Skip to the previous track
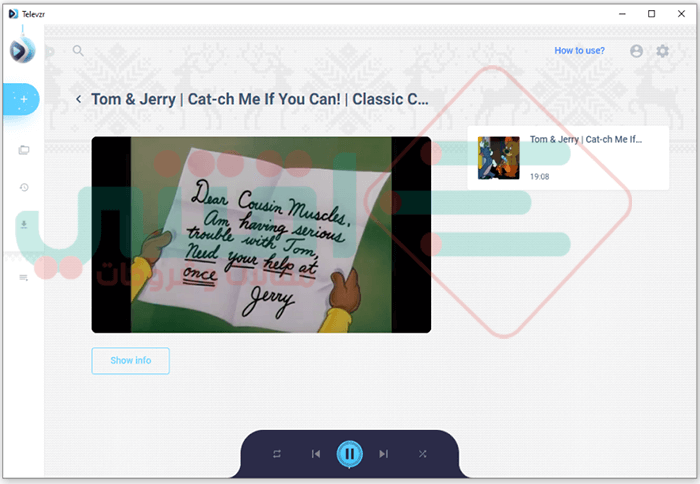This screenshot has height=484, width=700. tap(316, 454)
